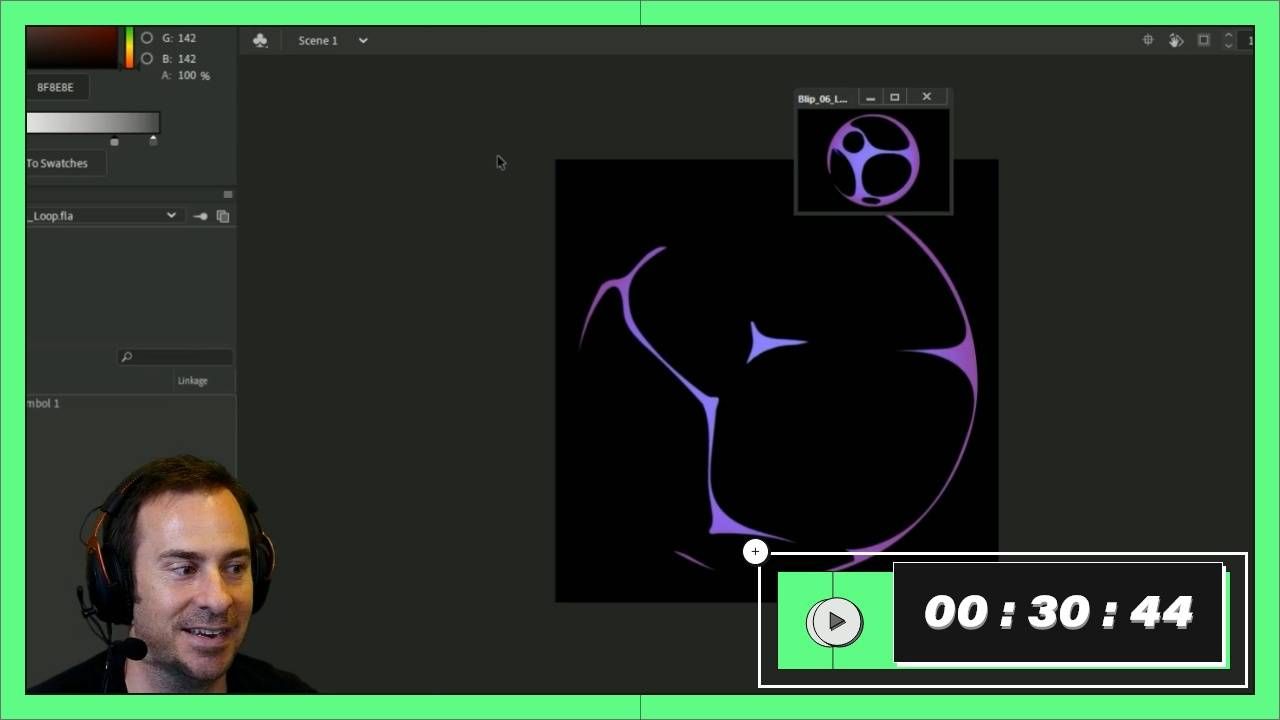Click the vertical green-orange color slider
This screenshot has width=1280, height=720.
[x=129, y=48]
